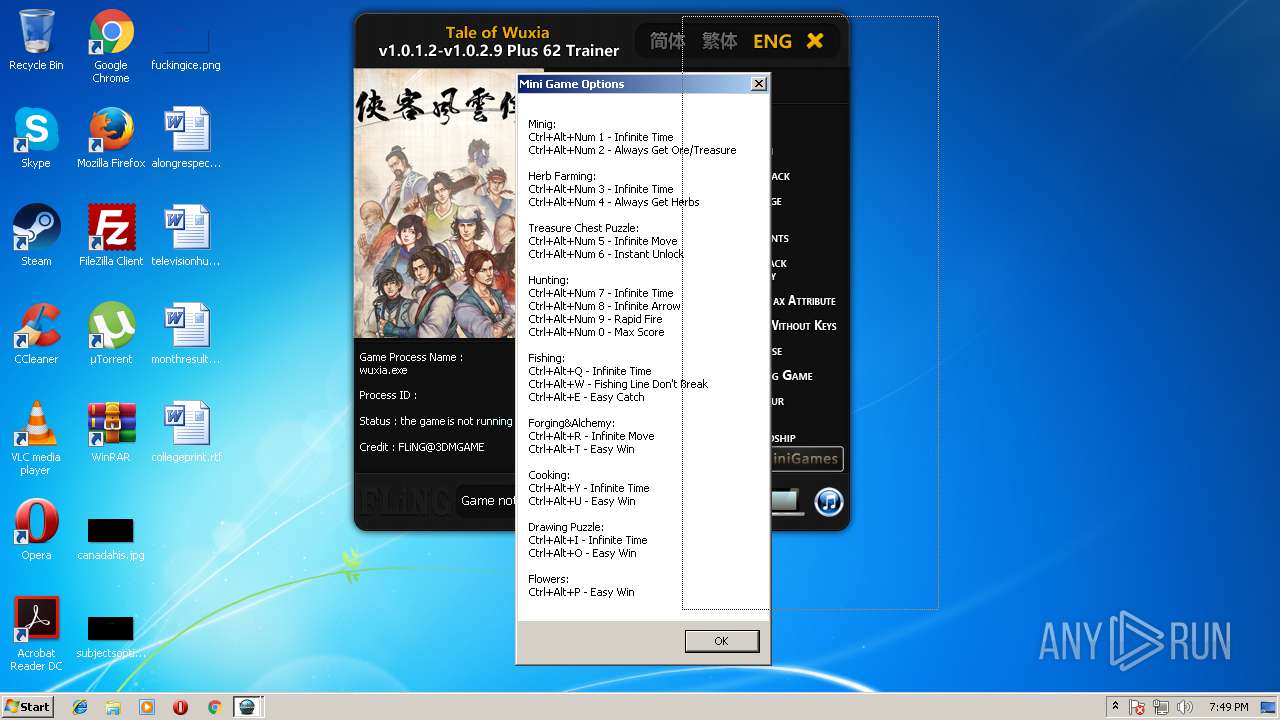The height and width of the screenshot is (720, 1280).
Task: Click 'Status : the game is not running'
Action: [436, 421]
